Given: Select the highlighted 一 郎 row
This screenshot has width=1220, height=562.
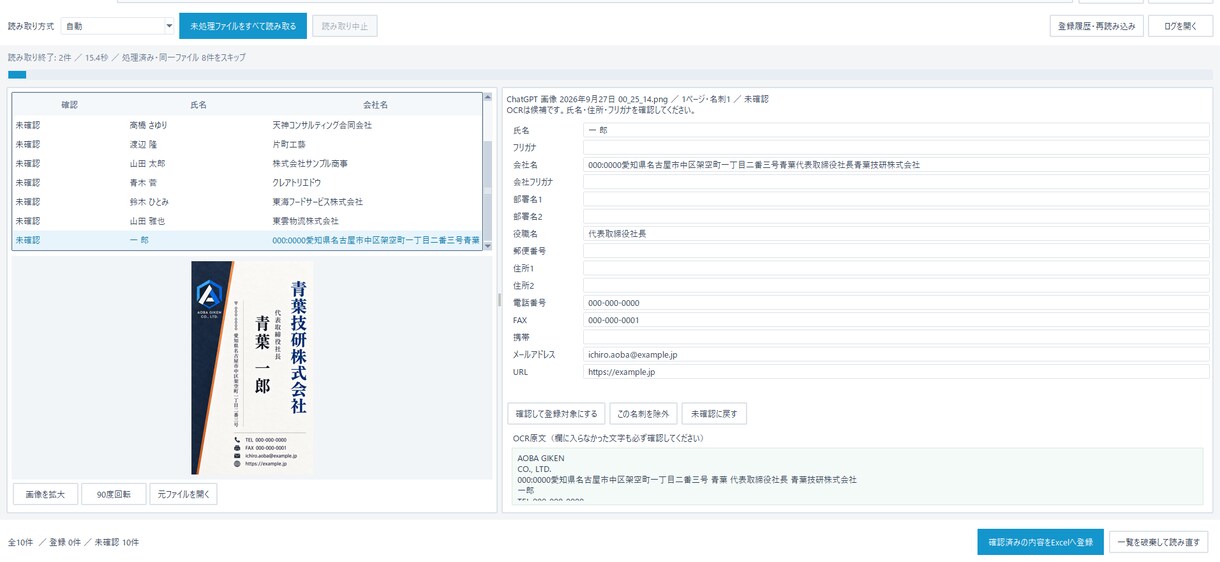Looking at the screenshot, I should (x=247, y=240).
